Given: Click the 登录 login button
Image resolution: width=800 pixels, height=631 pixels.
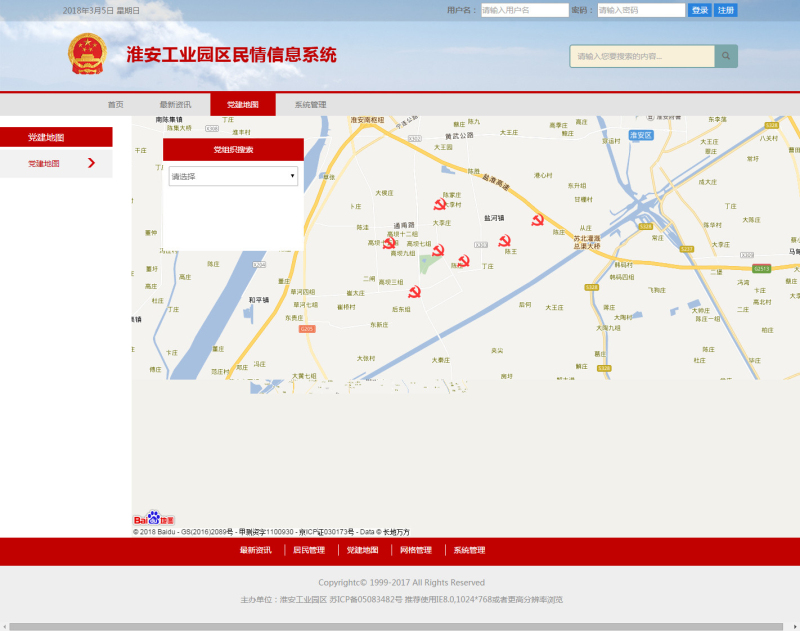Looking at the screenshot, I should 699,10.
